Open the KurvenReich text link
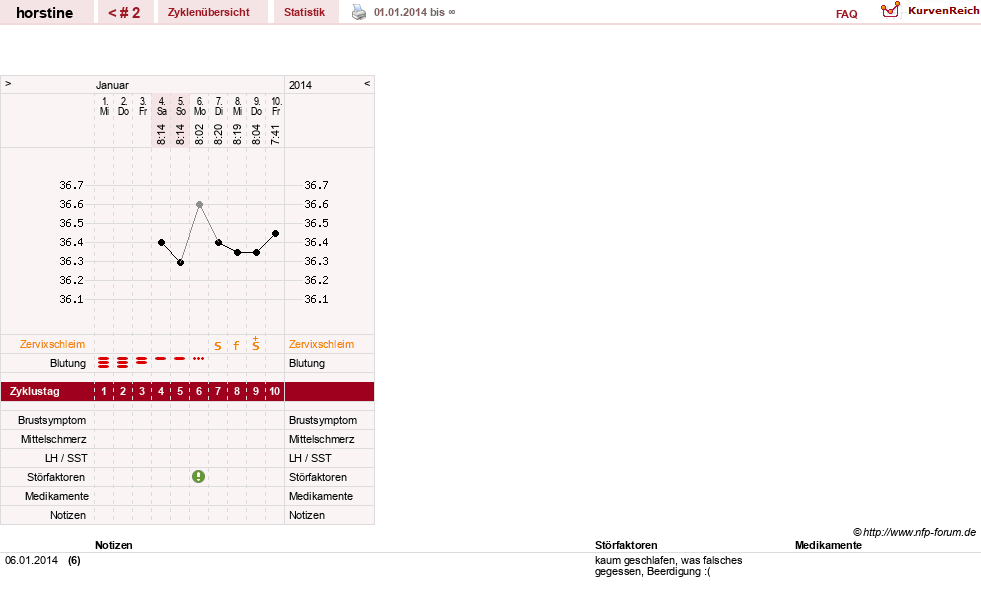The width and height of the screenshot is (981, 598). 943,11
